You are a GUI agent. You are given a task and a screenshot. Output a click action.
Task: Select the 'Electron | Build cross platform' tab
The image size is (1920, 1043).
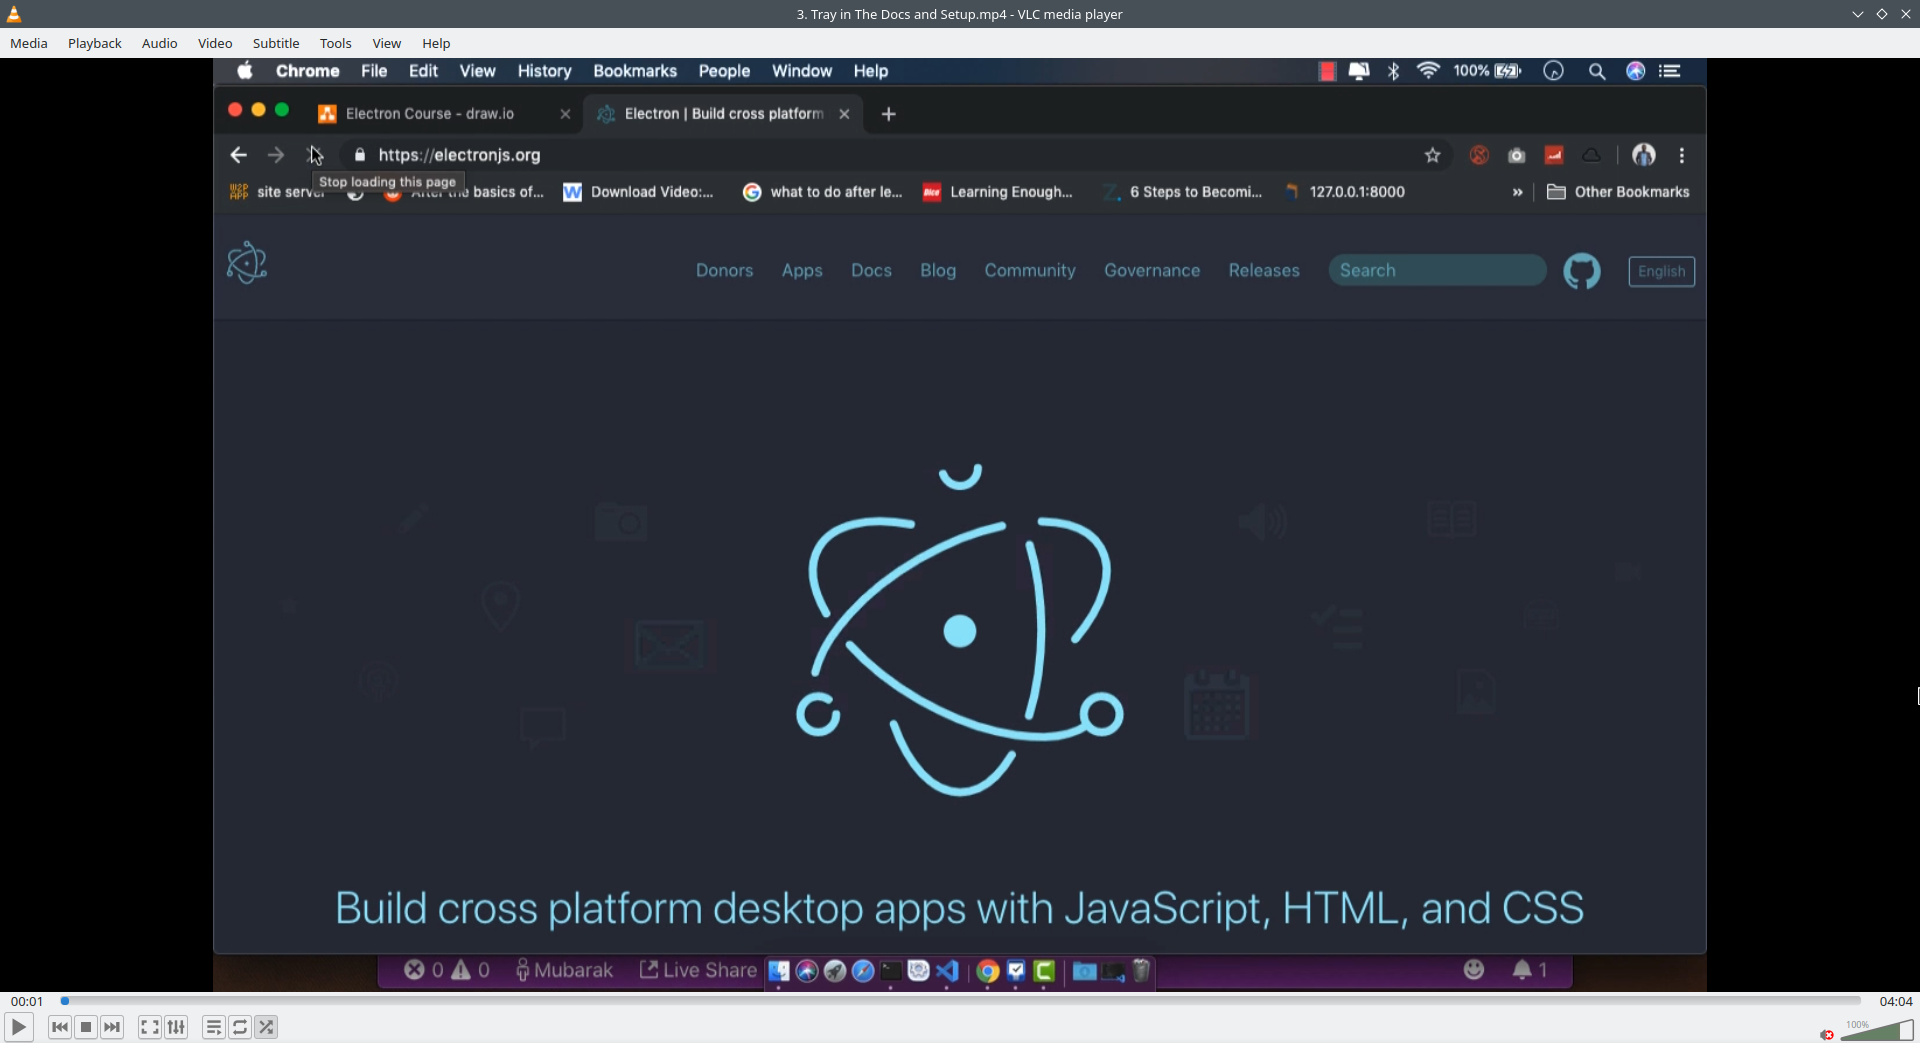[724, 114]
